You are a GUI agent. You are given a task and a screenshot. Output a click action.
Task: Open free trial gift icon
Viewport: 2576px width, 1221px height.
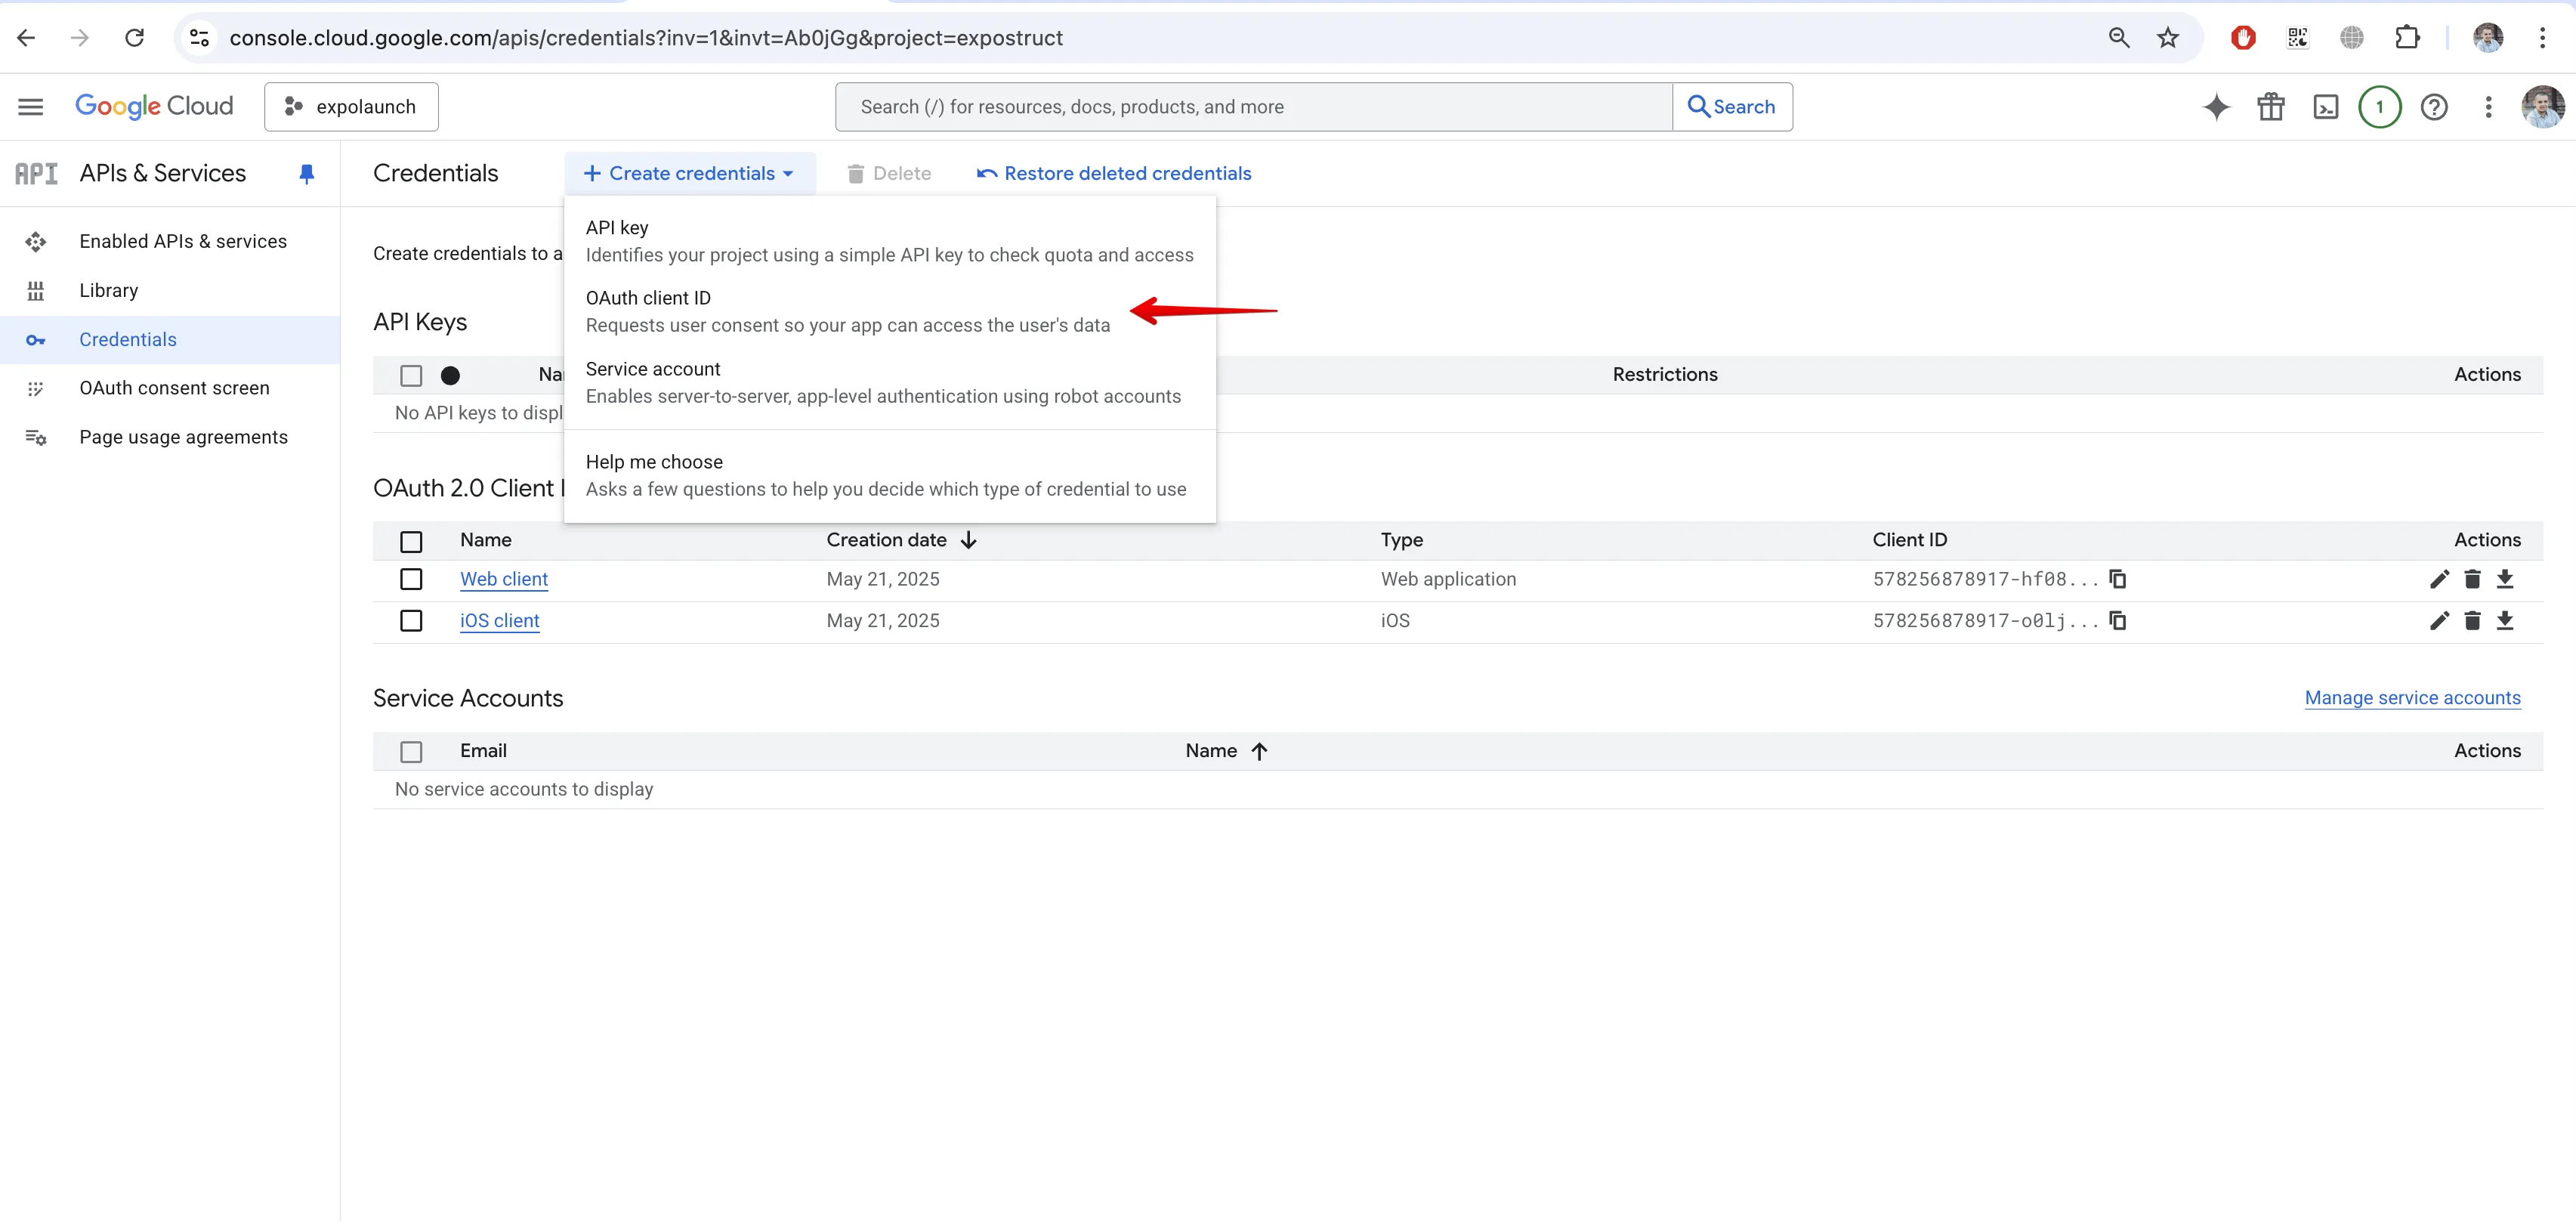pos(2270,107)
